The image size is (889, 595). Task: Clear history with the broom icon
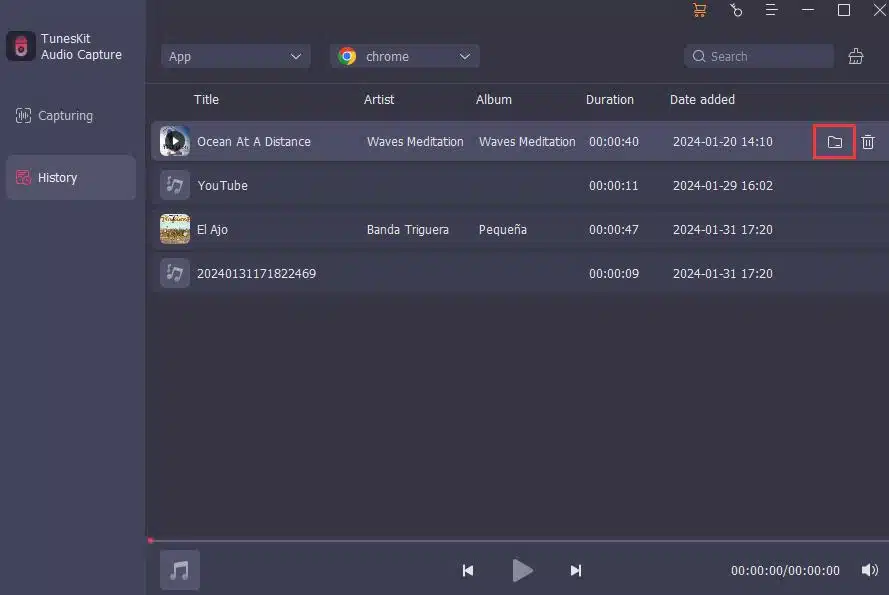856,56
